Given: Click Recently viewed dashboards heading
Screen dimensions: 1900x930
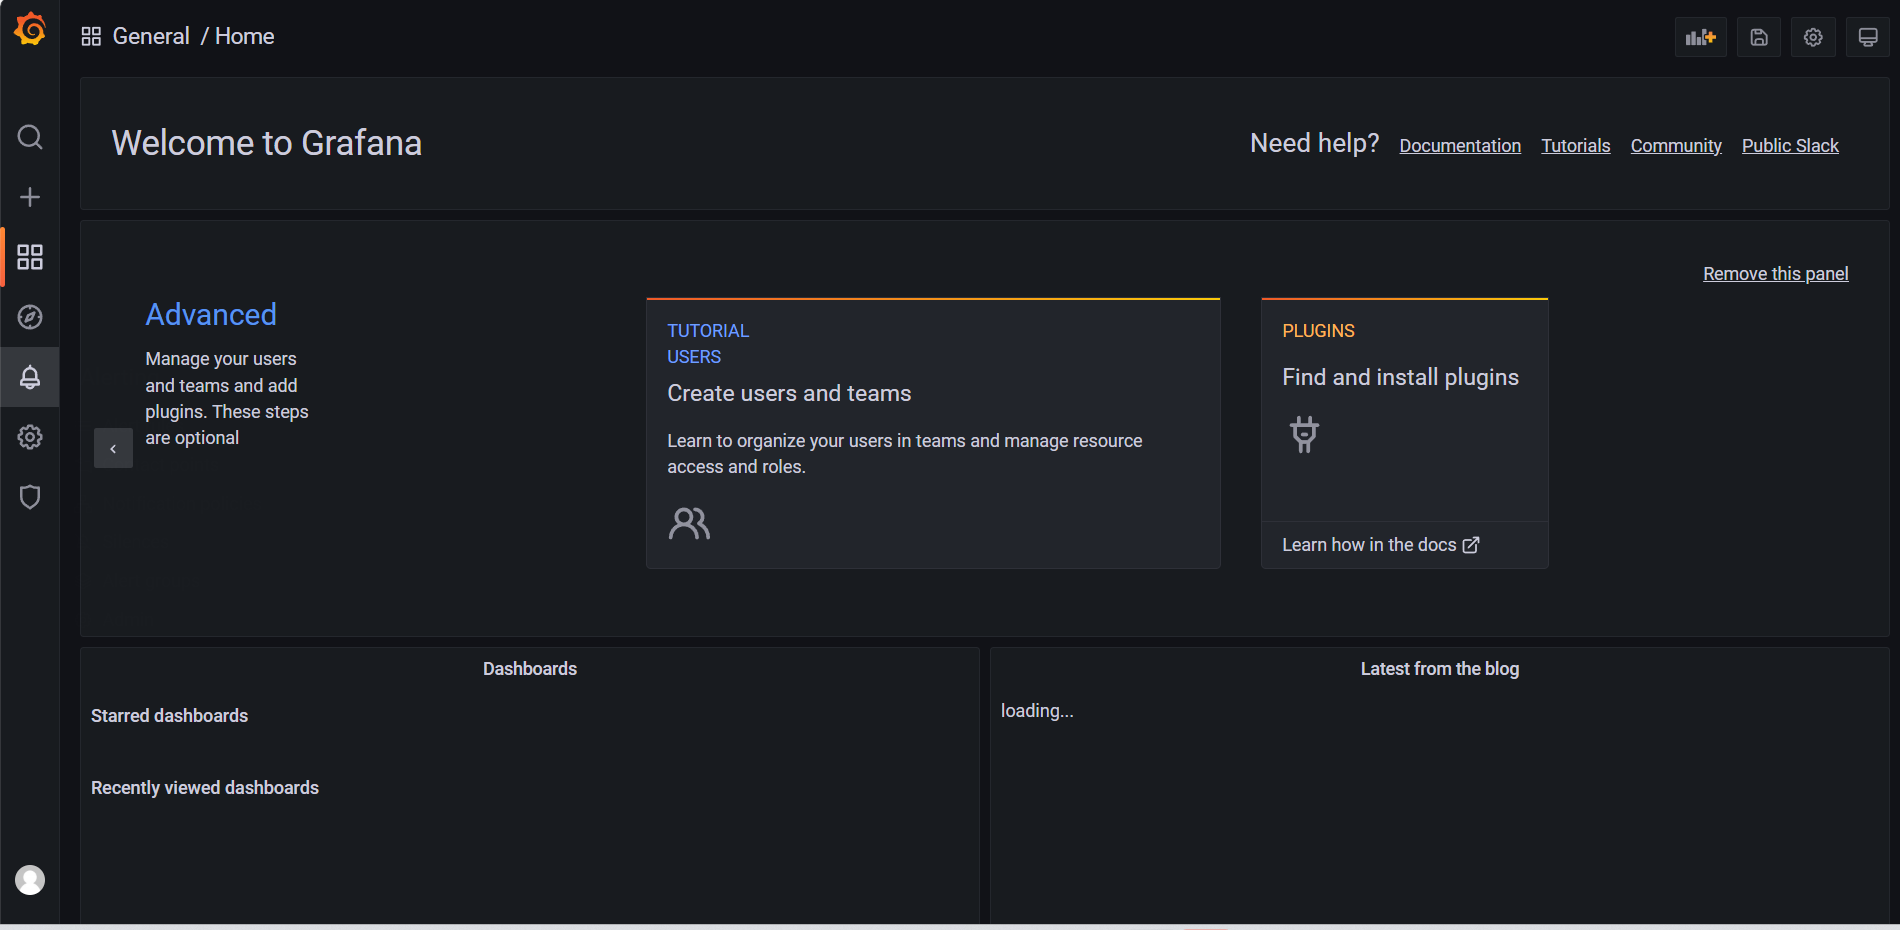Looking at the screenshot, I should tap(205, 788).
